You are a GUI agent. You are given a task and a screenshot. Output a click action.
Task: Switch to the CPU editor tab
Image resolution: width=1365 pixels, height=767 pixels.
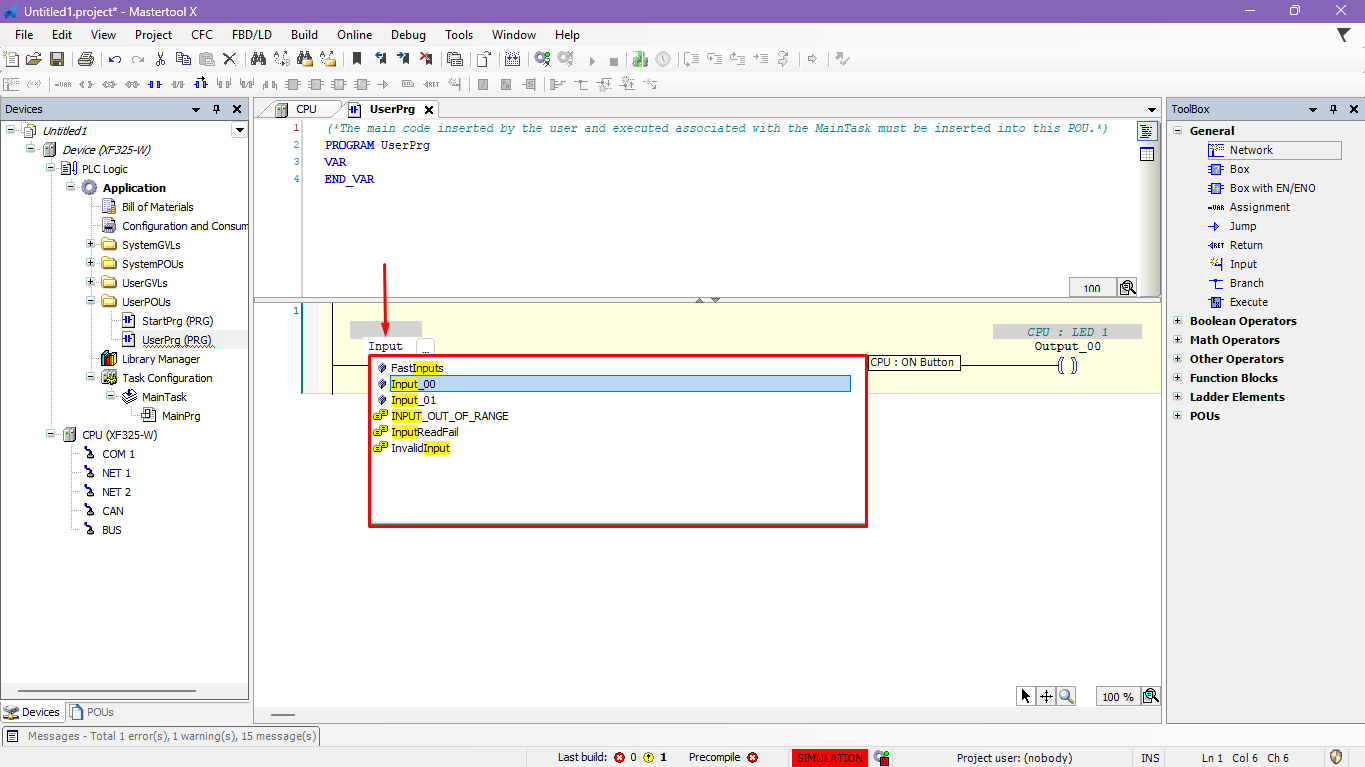point(305,109)
